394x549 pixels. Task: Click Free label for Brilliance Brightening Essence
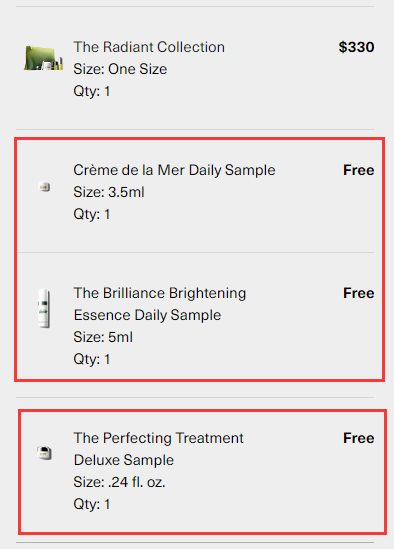[x=359, y=293]
